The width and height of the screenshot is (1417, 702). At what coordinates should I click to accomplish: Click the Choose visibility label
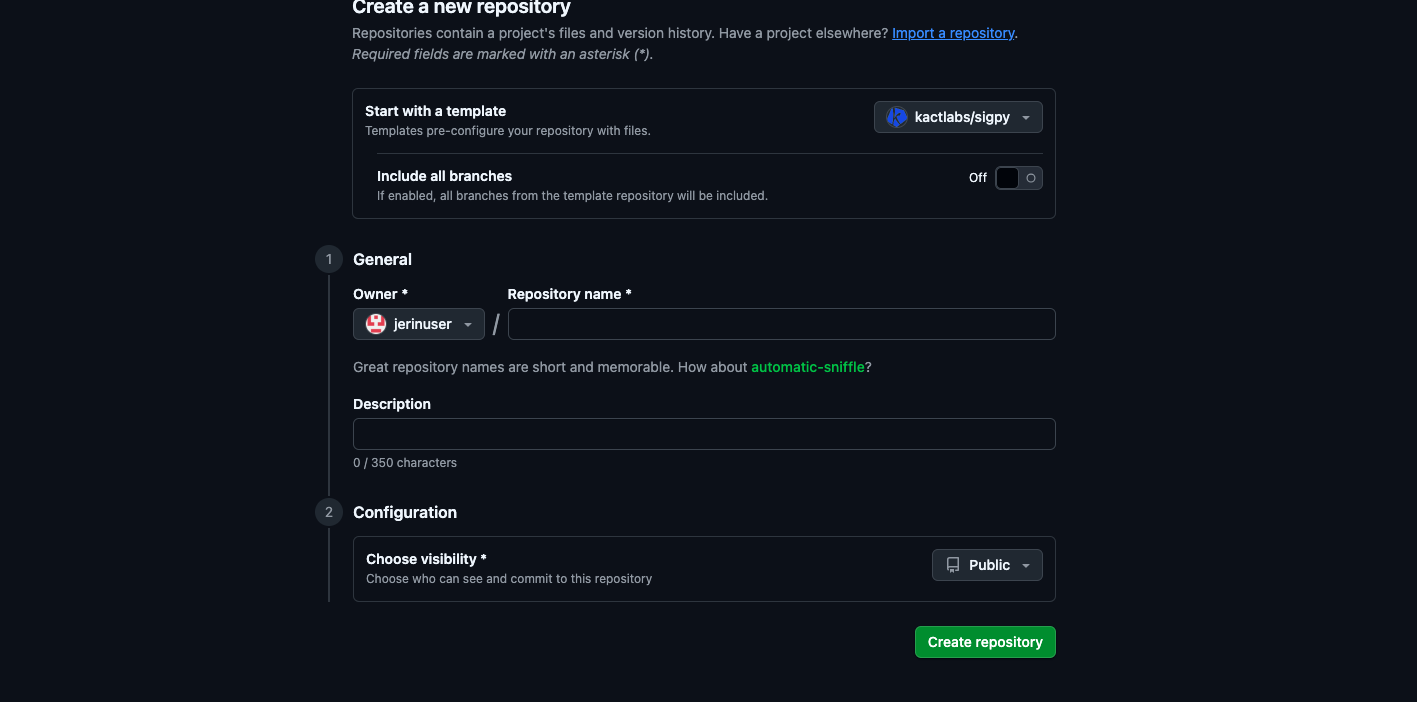pyautogui.click(x=426, y=559)
